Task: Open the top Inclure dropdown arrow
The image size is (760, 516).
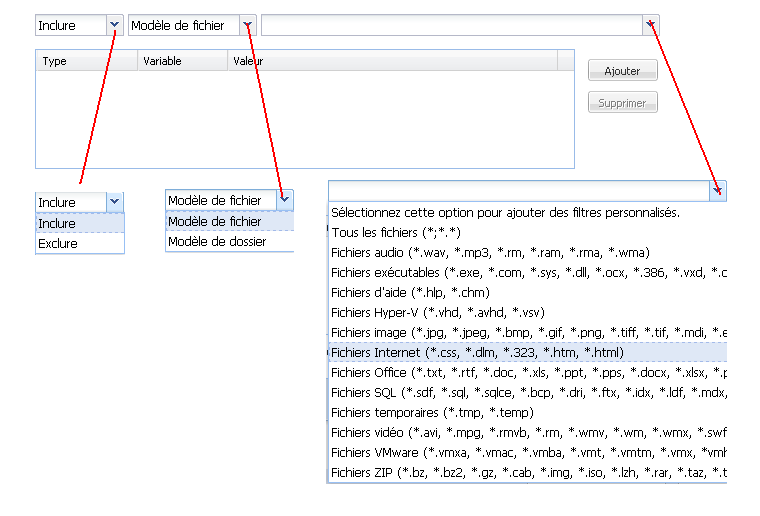Action: pyautogui.click(x=114, y=25)
